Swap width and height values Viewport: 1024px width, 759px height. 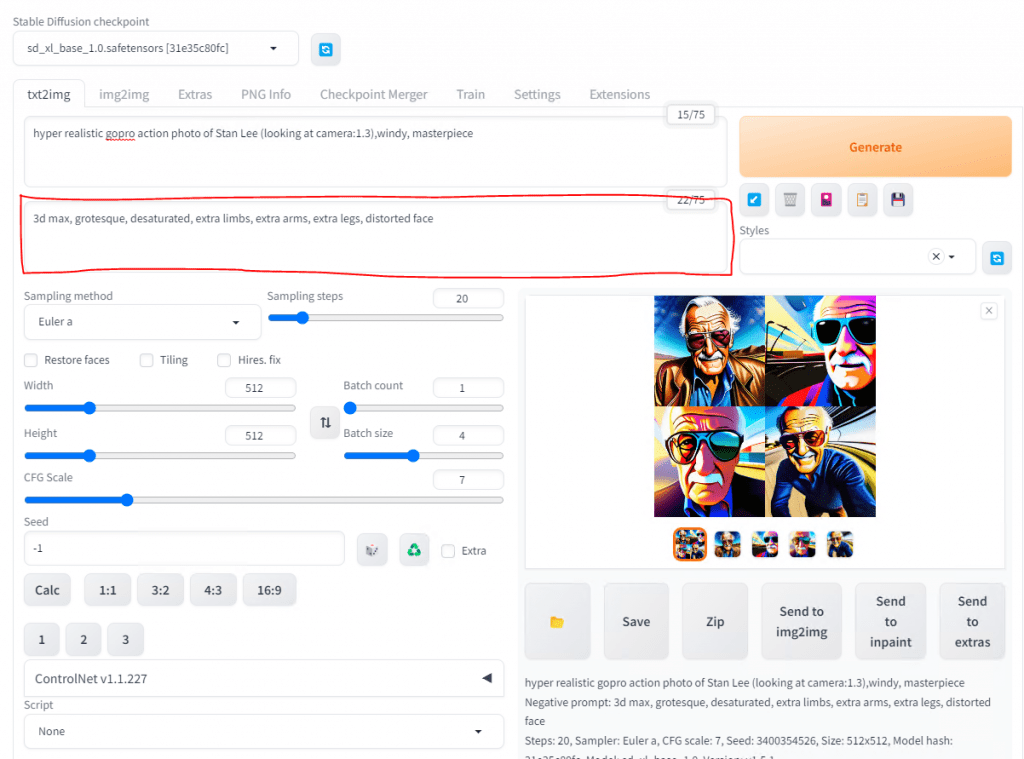(x=325, y=423)
